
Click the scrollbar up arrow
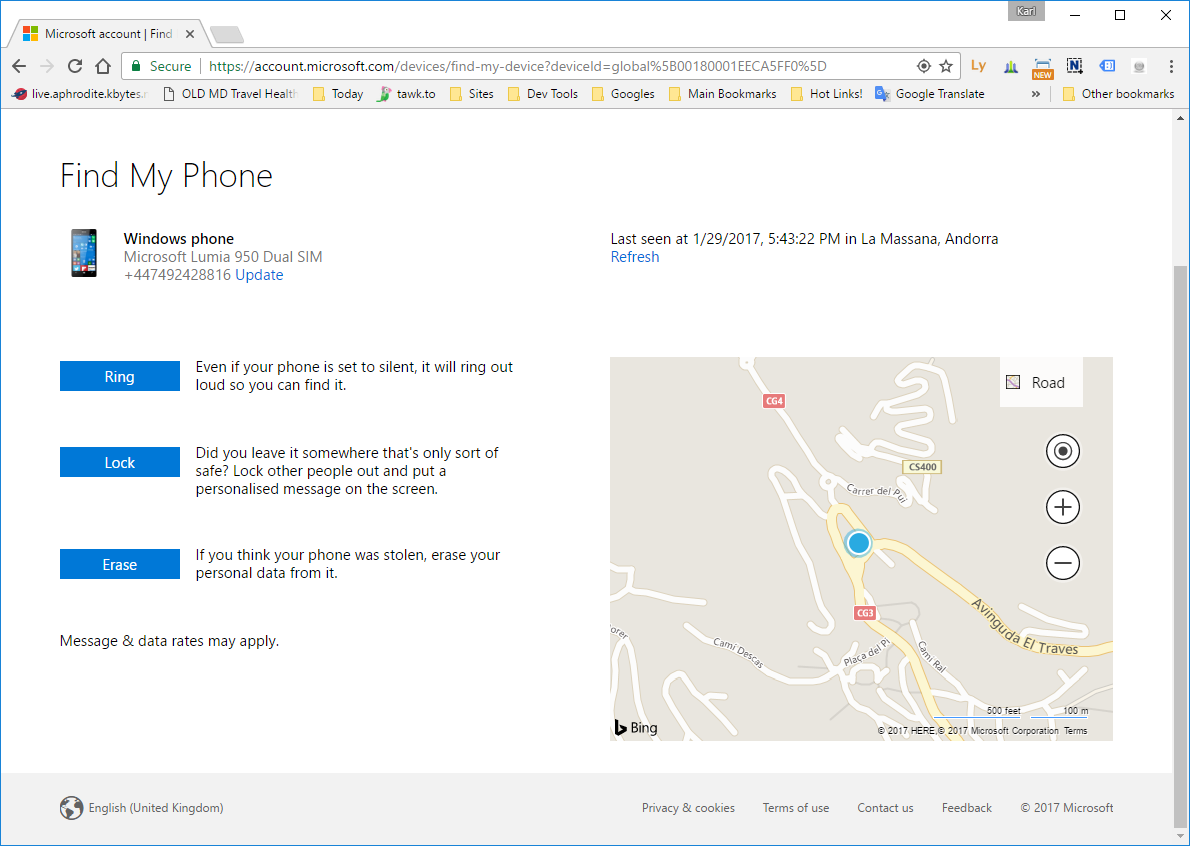[x=1180, y=118]
